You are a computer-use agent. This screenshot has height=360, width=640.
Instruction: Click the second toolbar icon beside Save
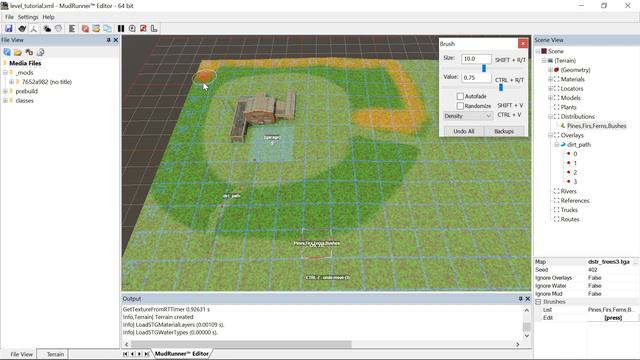[x=22, y=29]
